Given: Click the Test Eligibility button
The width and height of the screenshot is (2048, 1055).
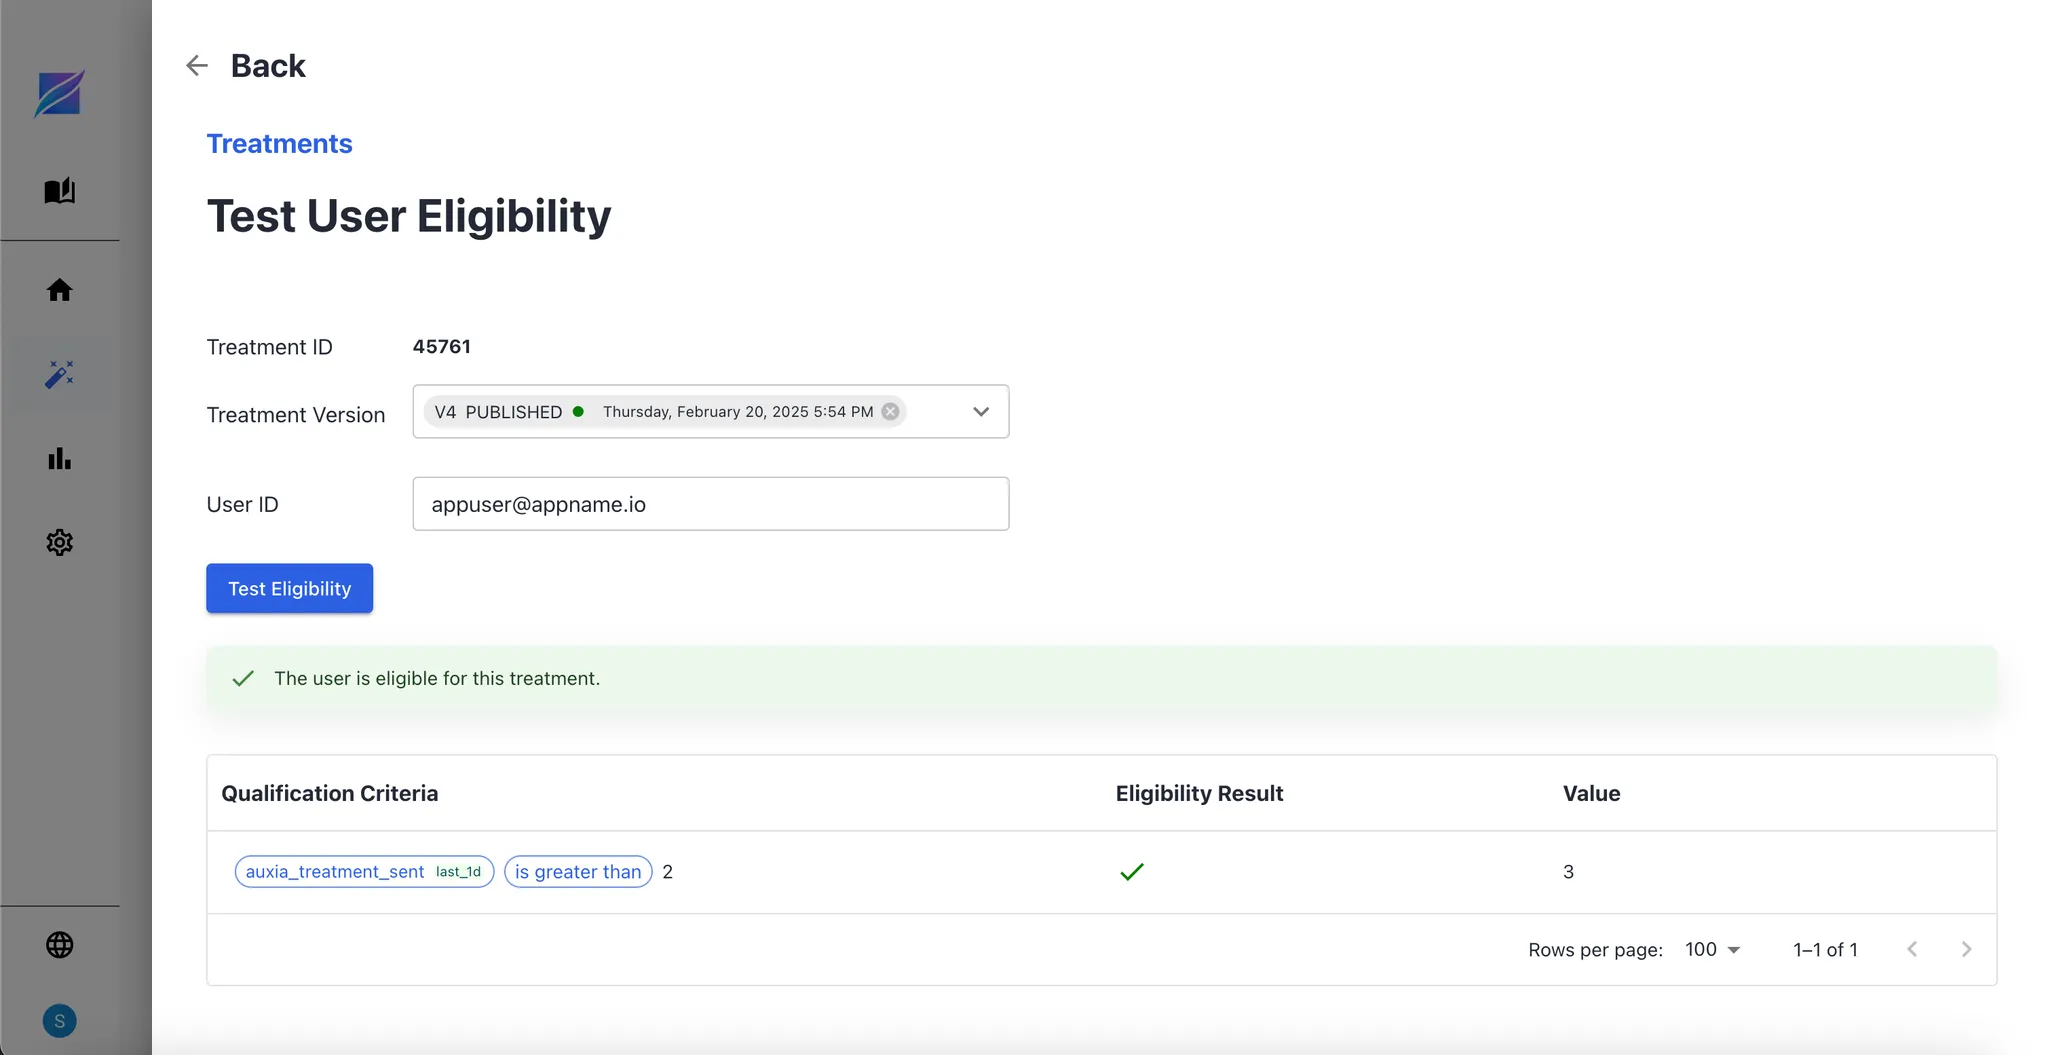Looking at the screenshot, I should pyautogui.click(x=290, y=588).
